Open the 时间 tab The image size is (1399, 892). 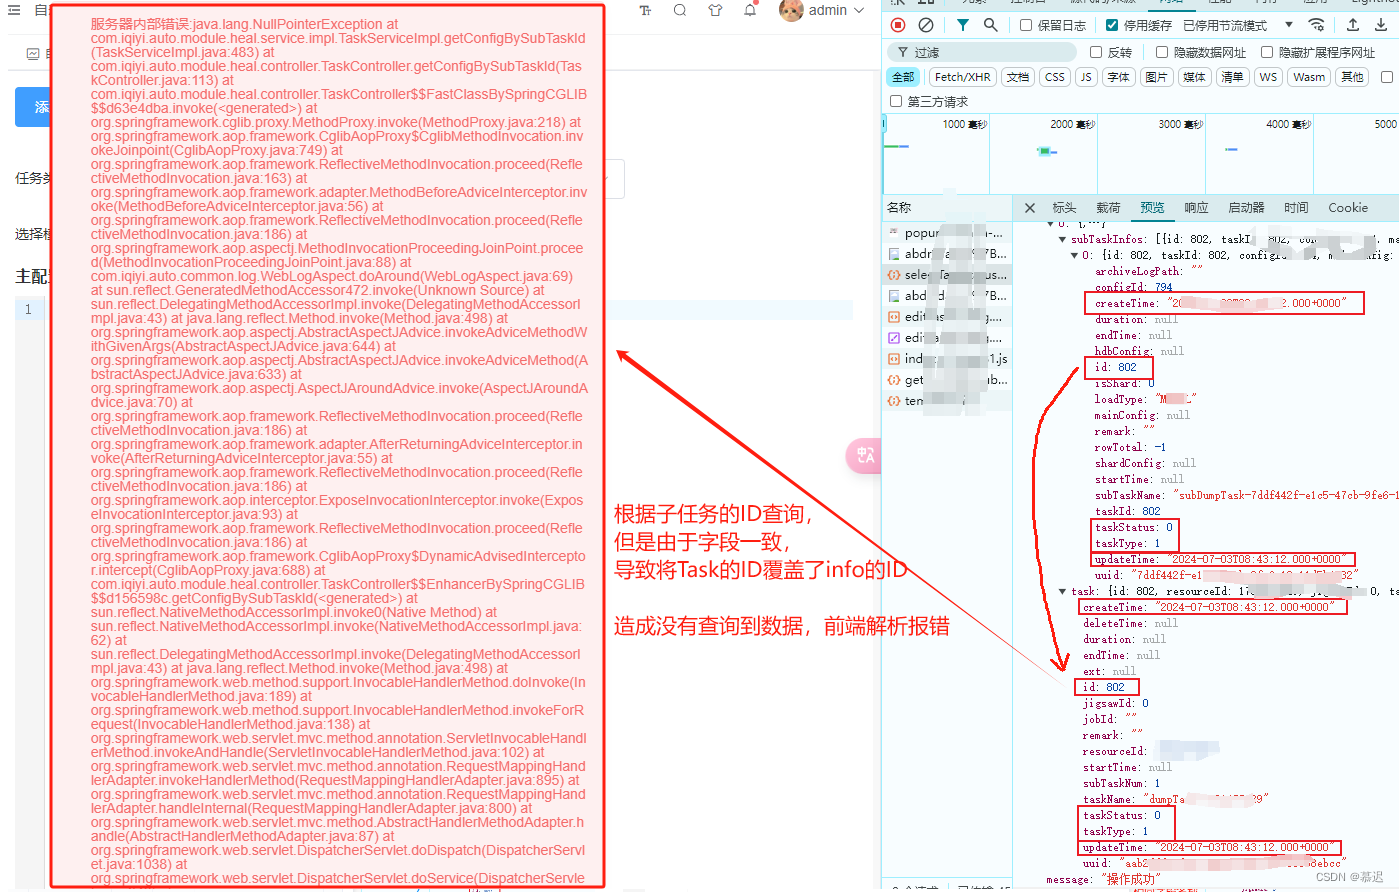pos(1296,208)
